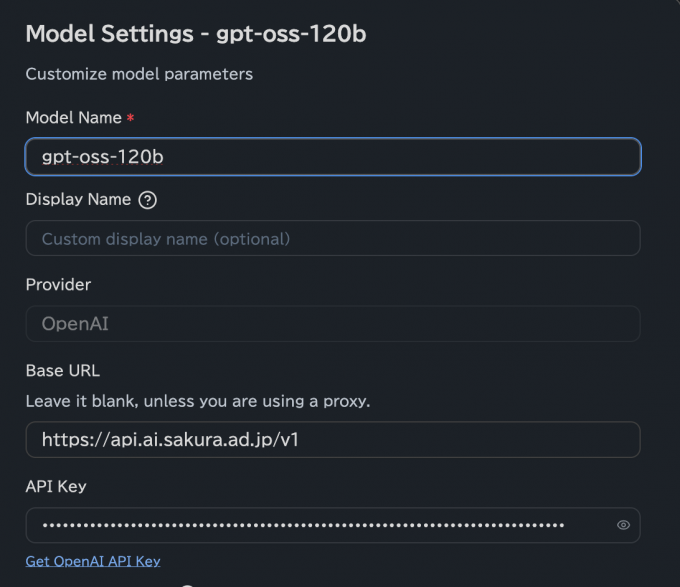680x587 pixels.
Task: Click the Provider label
Action: 58,285
